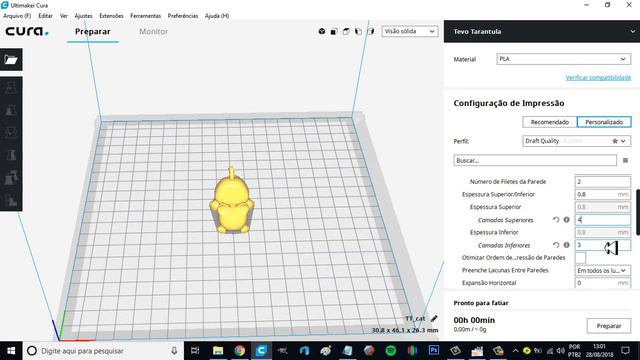Open settings visibility hamburger menu beside search
This screenshot has height=360, width=640.
[x=625, y=160]
